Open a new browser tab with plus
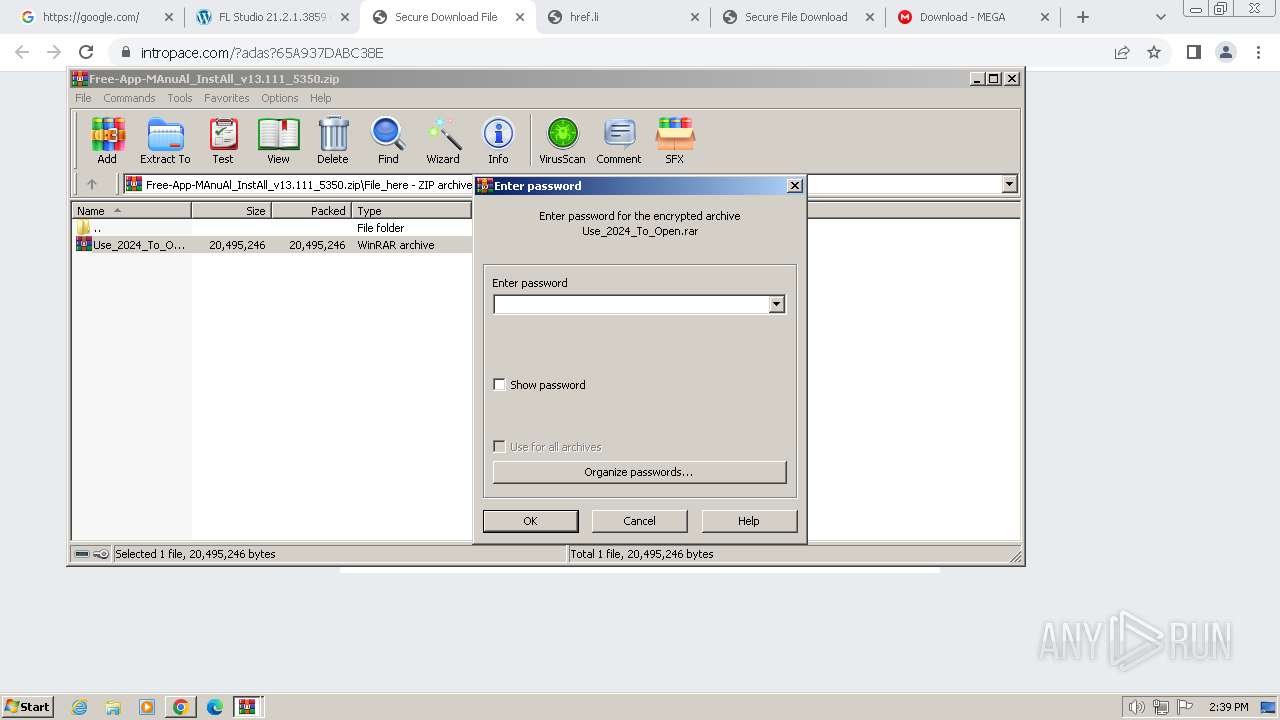Screen dimensions: 1280x720 (x=1083, y=17)
